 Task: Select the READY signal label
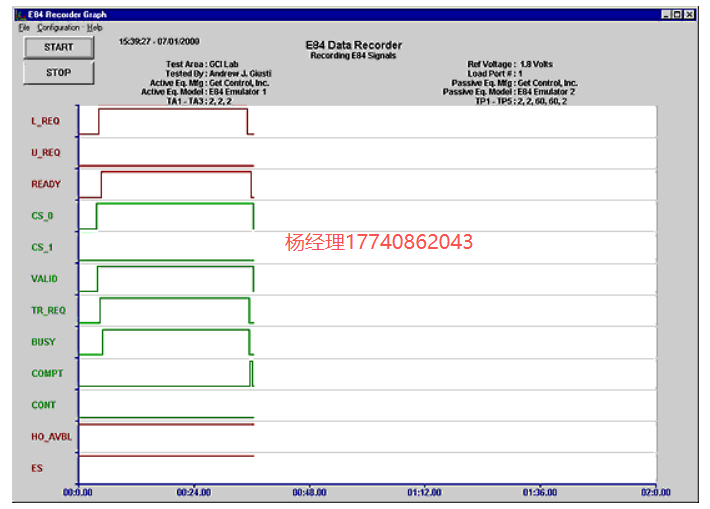[x=46, y=184]
